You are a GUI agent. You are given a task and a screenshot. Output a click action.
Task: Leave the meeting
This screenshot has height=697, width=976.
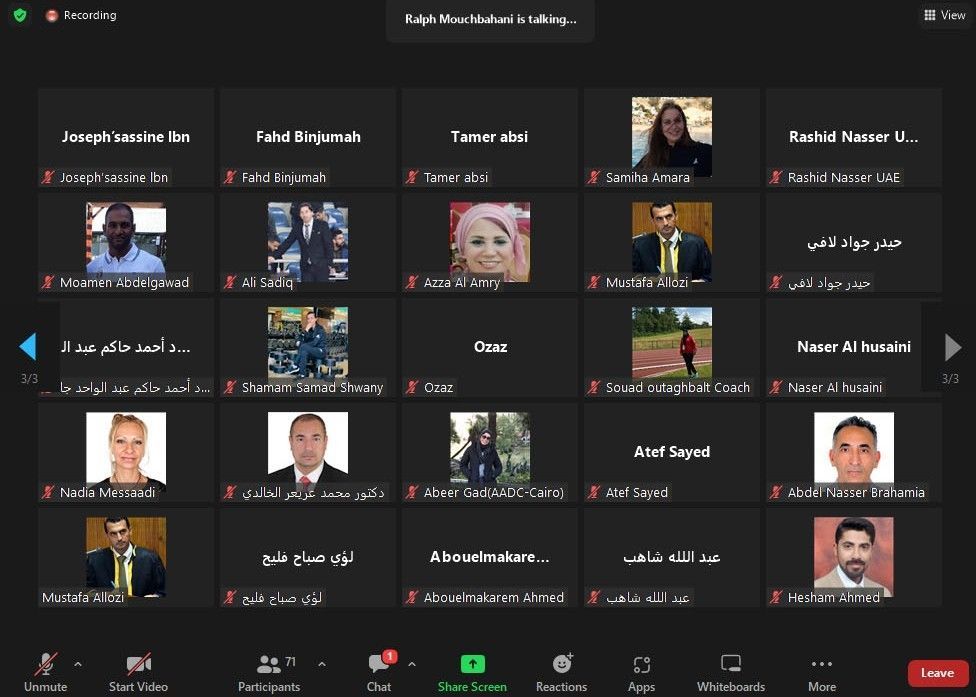point(937,673)
